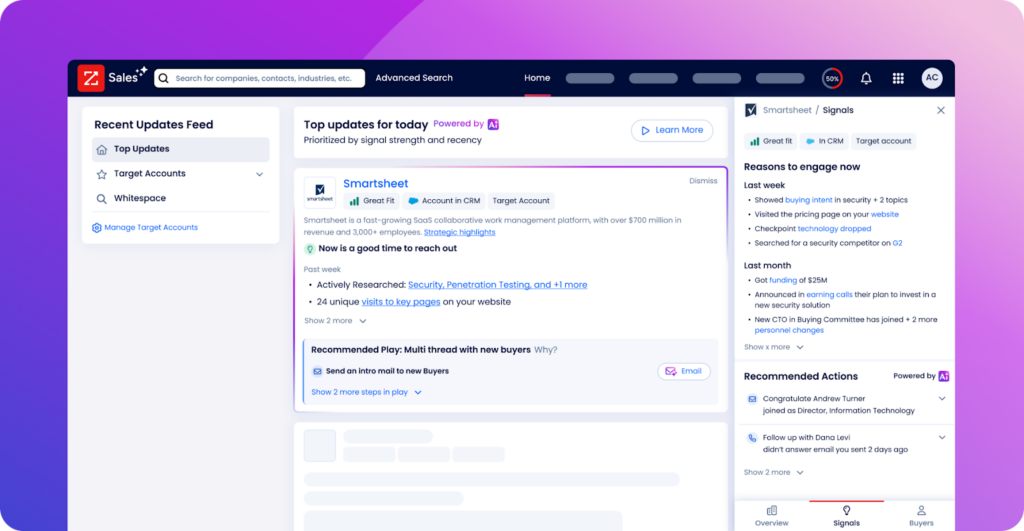Click the AC user avatar
The height and width of the screenshot is (531, 1024).
(x=932, y=78)
